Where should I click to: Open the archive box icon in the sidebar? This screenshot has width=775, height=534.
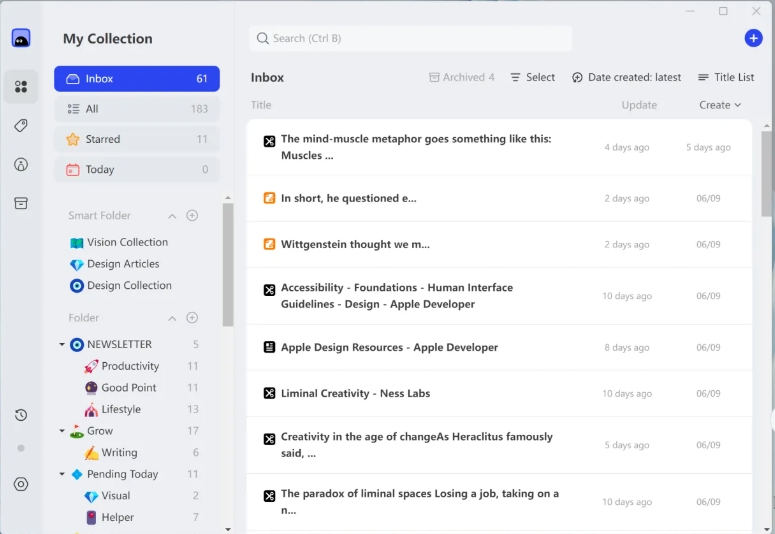[21, 203]
